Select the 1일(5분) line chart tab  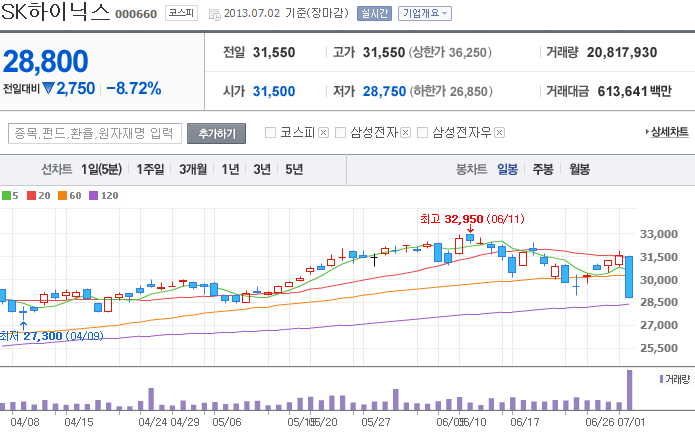click(101, 169)
